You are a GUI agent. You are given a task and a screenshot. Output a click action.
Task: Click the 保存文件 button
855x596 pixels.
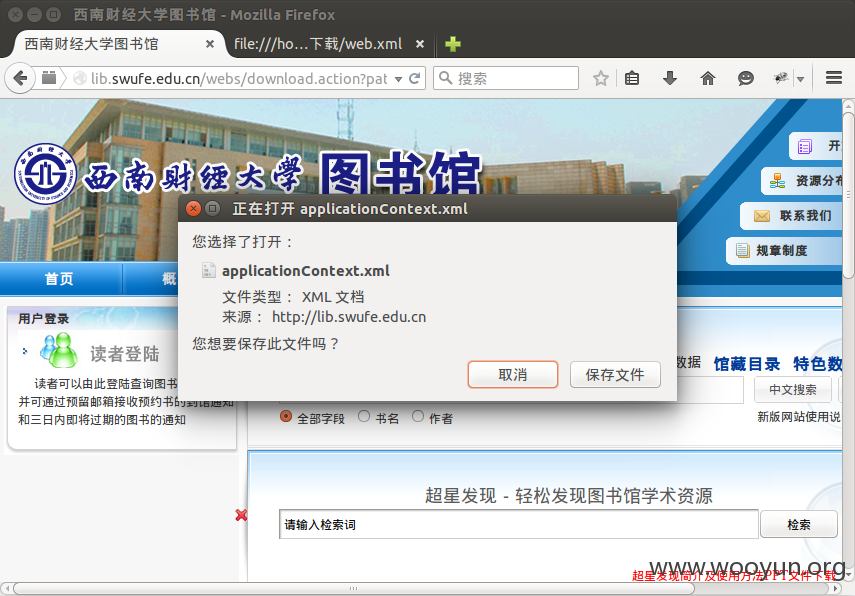615,375
